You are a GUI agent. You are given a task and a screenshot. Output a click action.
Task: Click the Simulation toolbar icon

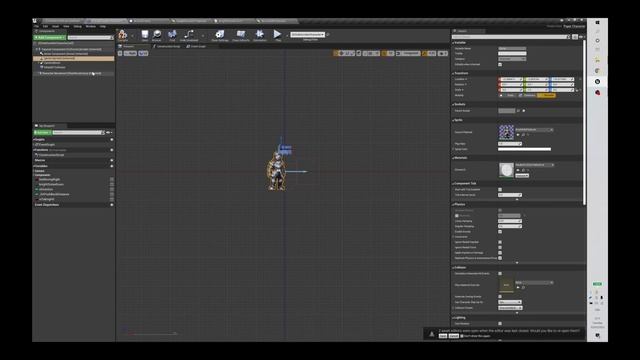pyautogui.click(x=259, y=36)
